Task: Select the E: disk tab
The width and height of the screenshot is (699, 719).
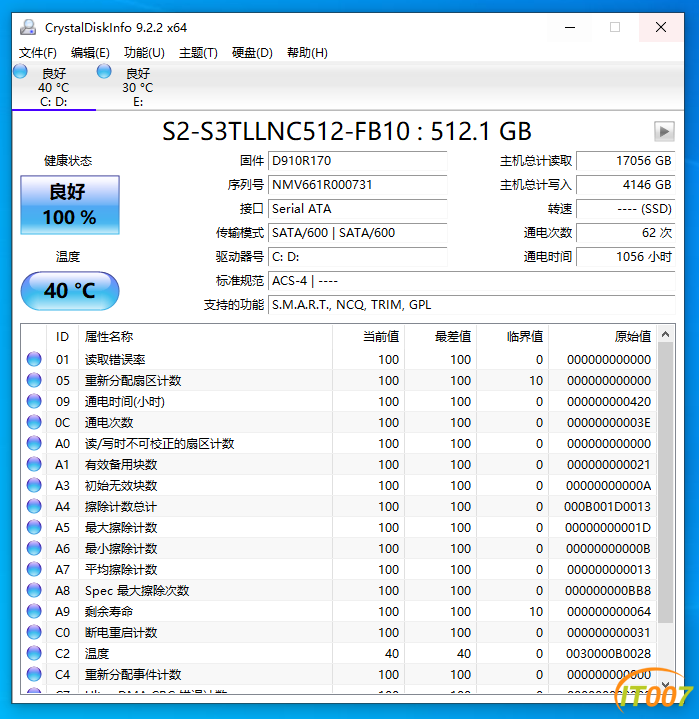Action: point(138,87)
